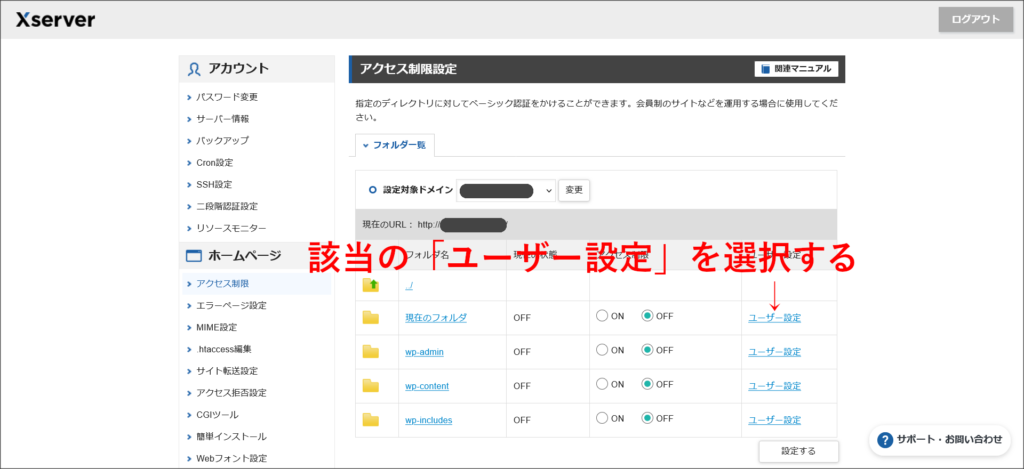The image size is (1024, 469).
Task: Open the wp-includes folder link
Action: pyautogui.click(x=428, y=420)
